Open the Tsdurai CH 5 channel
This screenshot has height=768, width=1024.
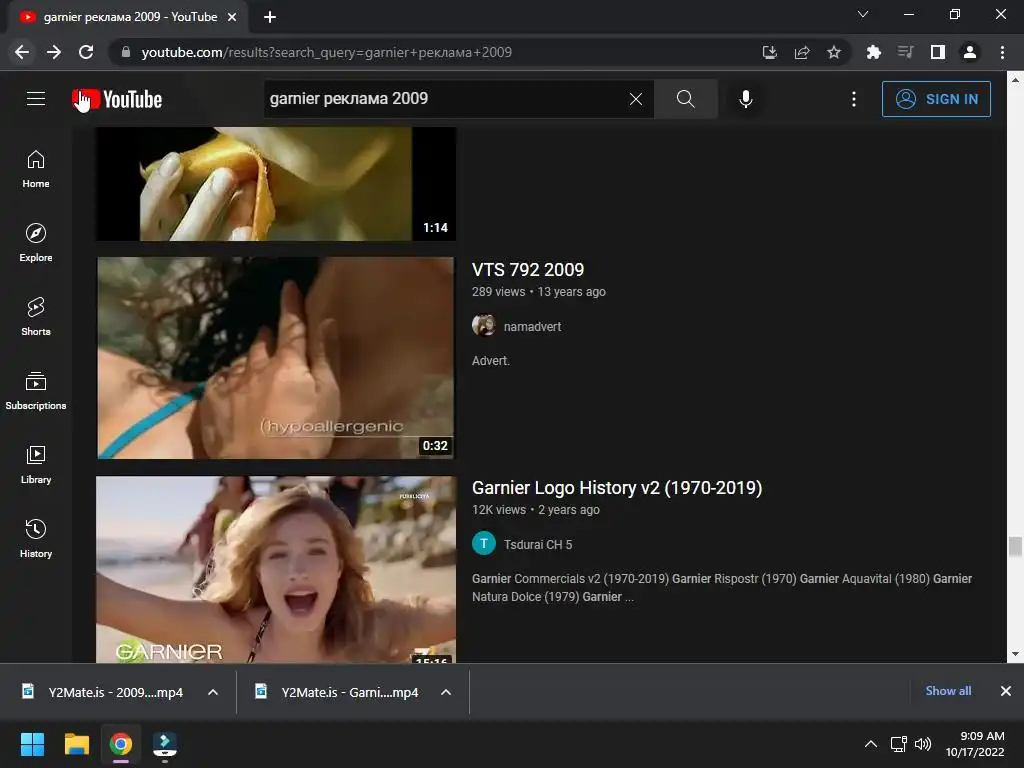(538, 545)
